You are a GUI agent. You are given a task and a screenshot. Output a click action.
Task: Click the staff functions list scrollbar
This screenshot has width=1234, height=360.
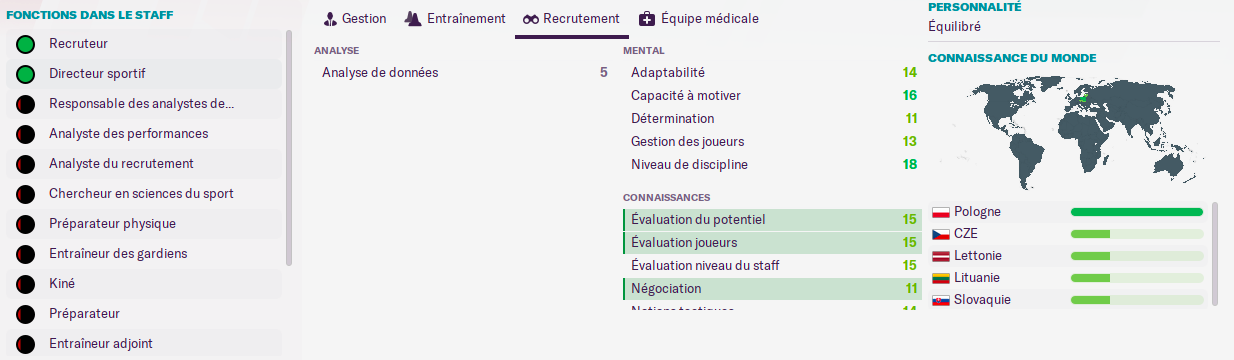[289, 148]
